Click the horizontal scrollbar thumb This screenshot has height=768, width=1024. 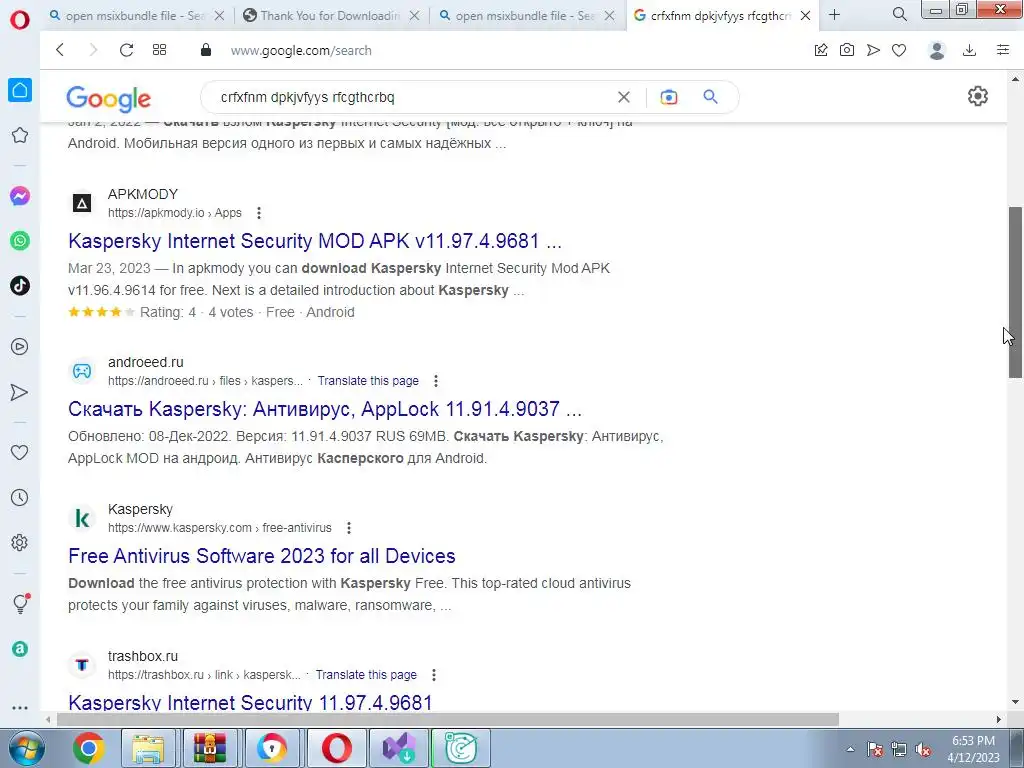click(447, 719)
